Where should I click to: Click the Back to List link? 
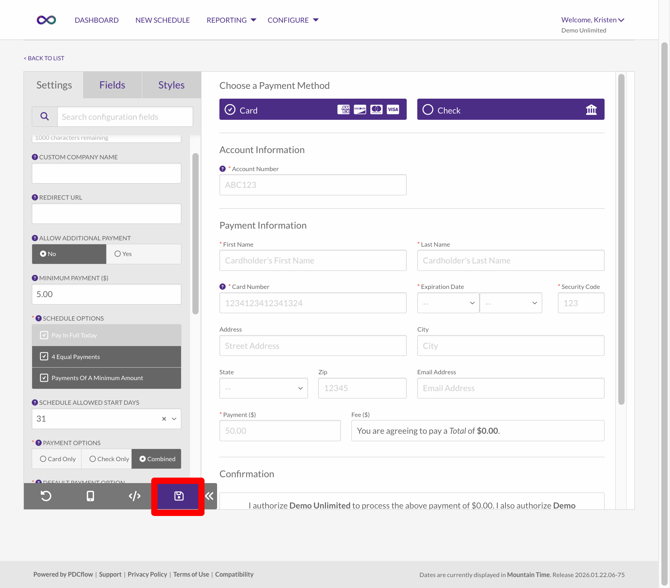point(44,58)
